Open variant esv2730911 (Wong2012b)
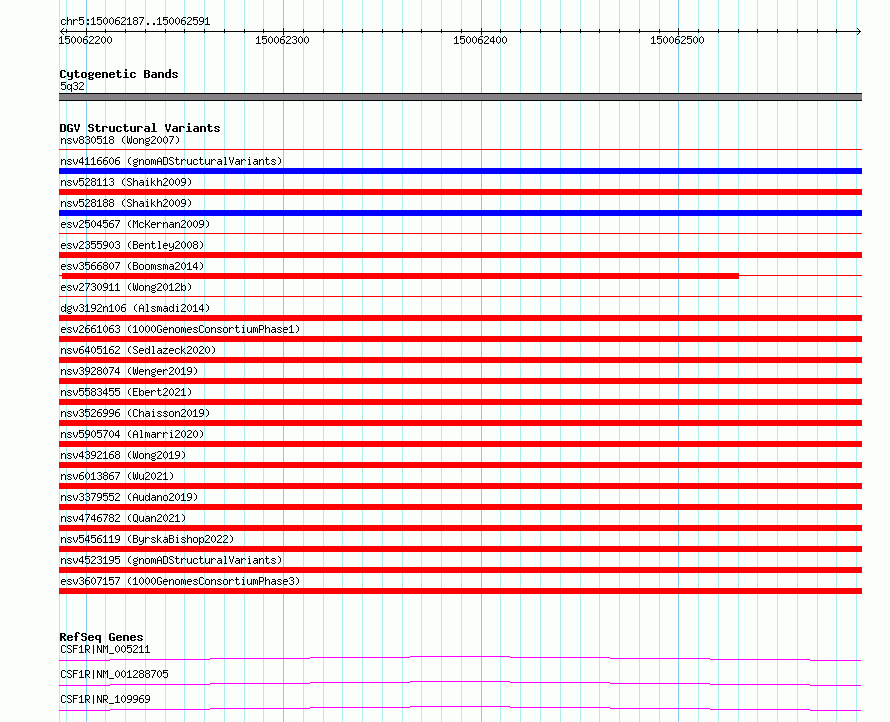The height and width of the screenshot is (722, 890). click(126, 287)
